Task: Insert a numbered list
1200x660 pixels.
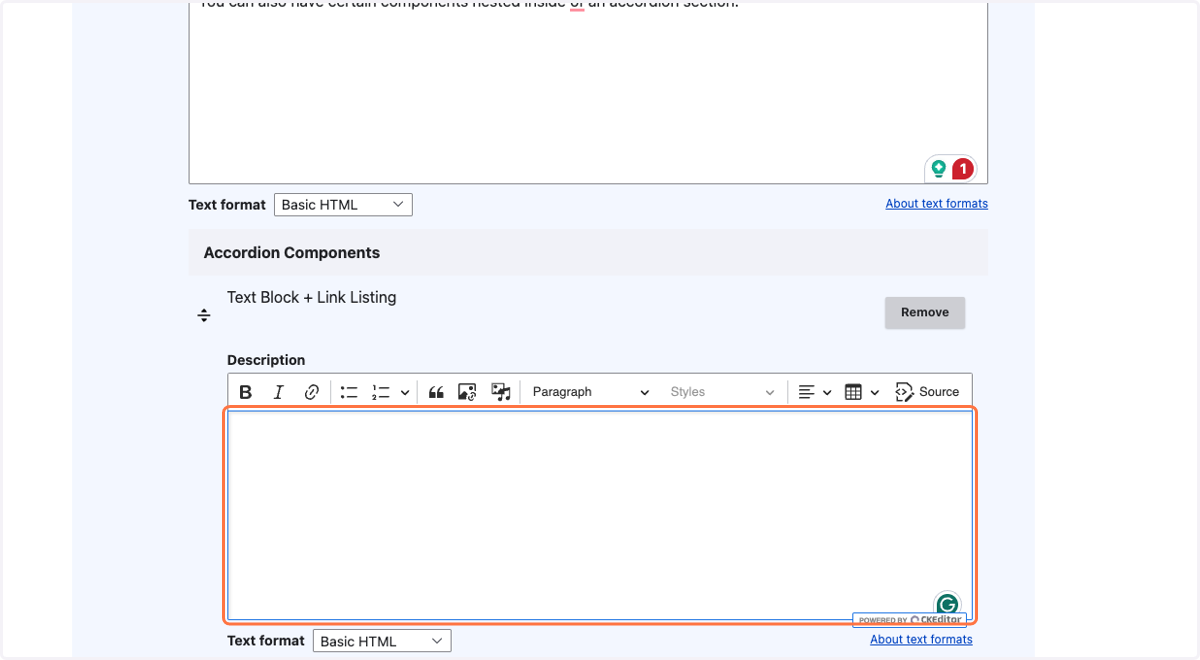Action: coord(381,392)
